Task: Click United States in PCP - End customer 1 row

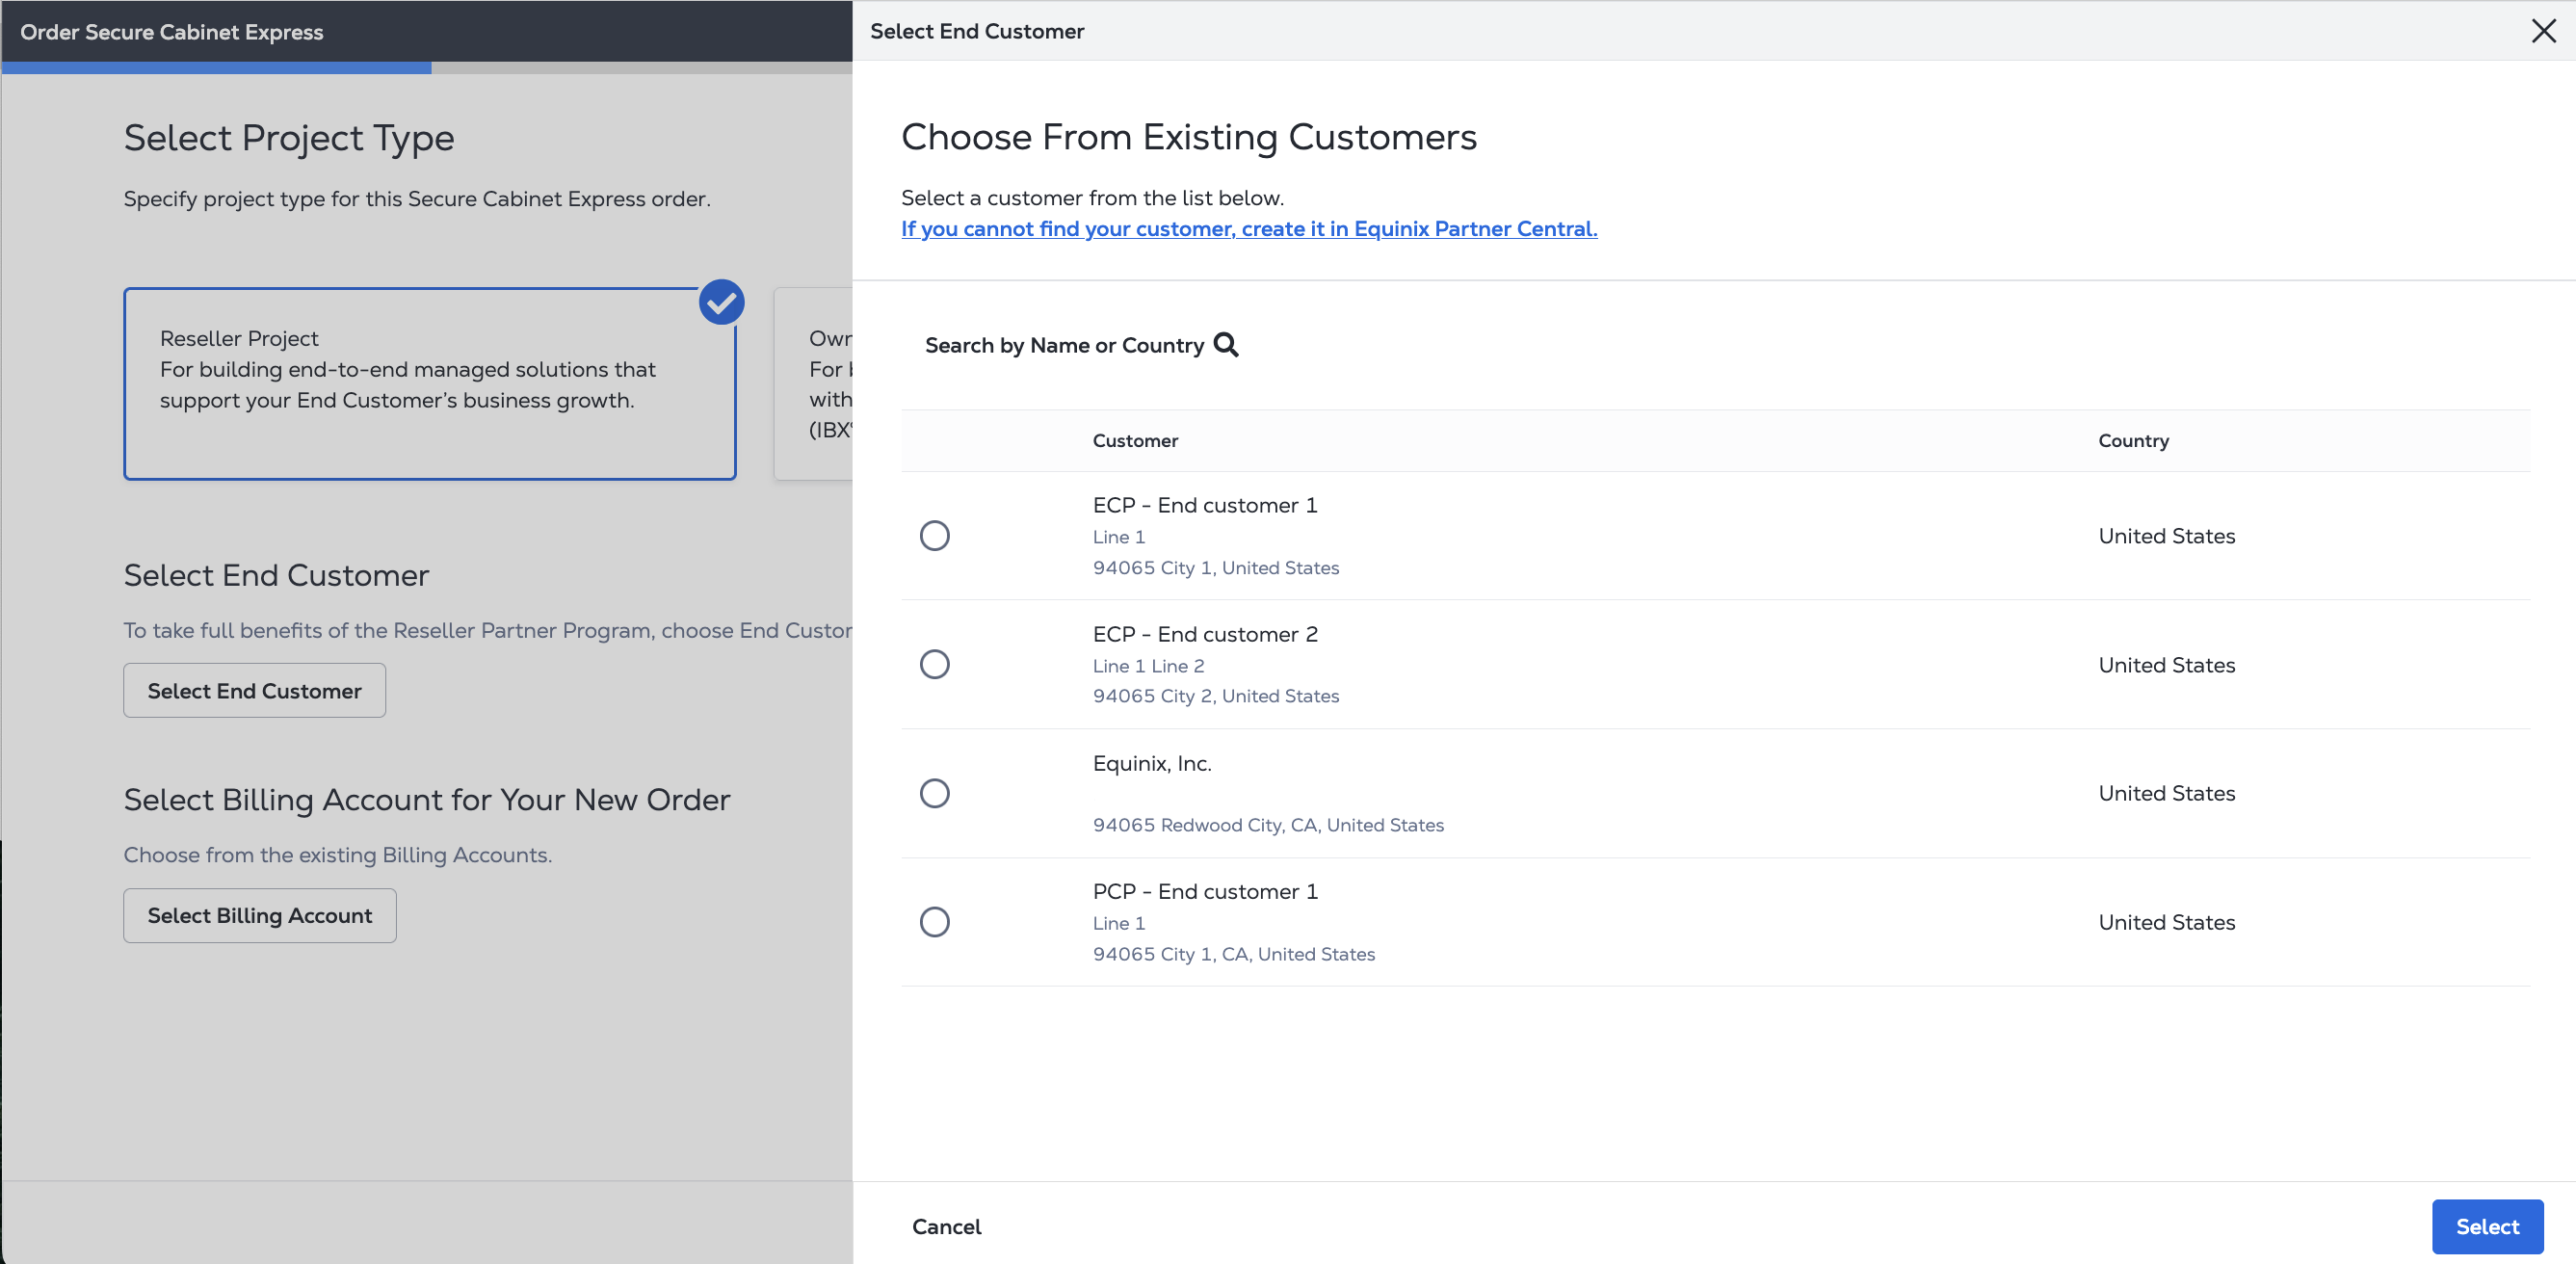Action: pyautogui.click(x=2166, y=922)
